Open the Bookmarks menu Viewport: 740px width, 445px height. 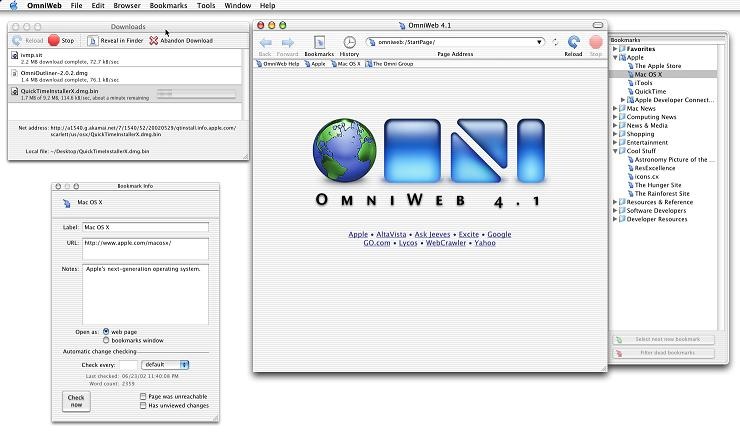(168, 6)
